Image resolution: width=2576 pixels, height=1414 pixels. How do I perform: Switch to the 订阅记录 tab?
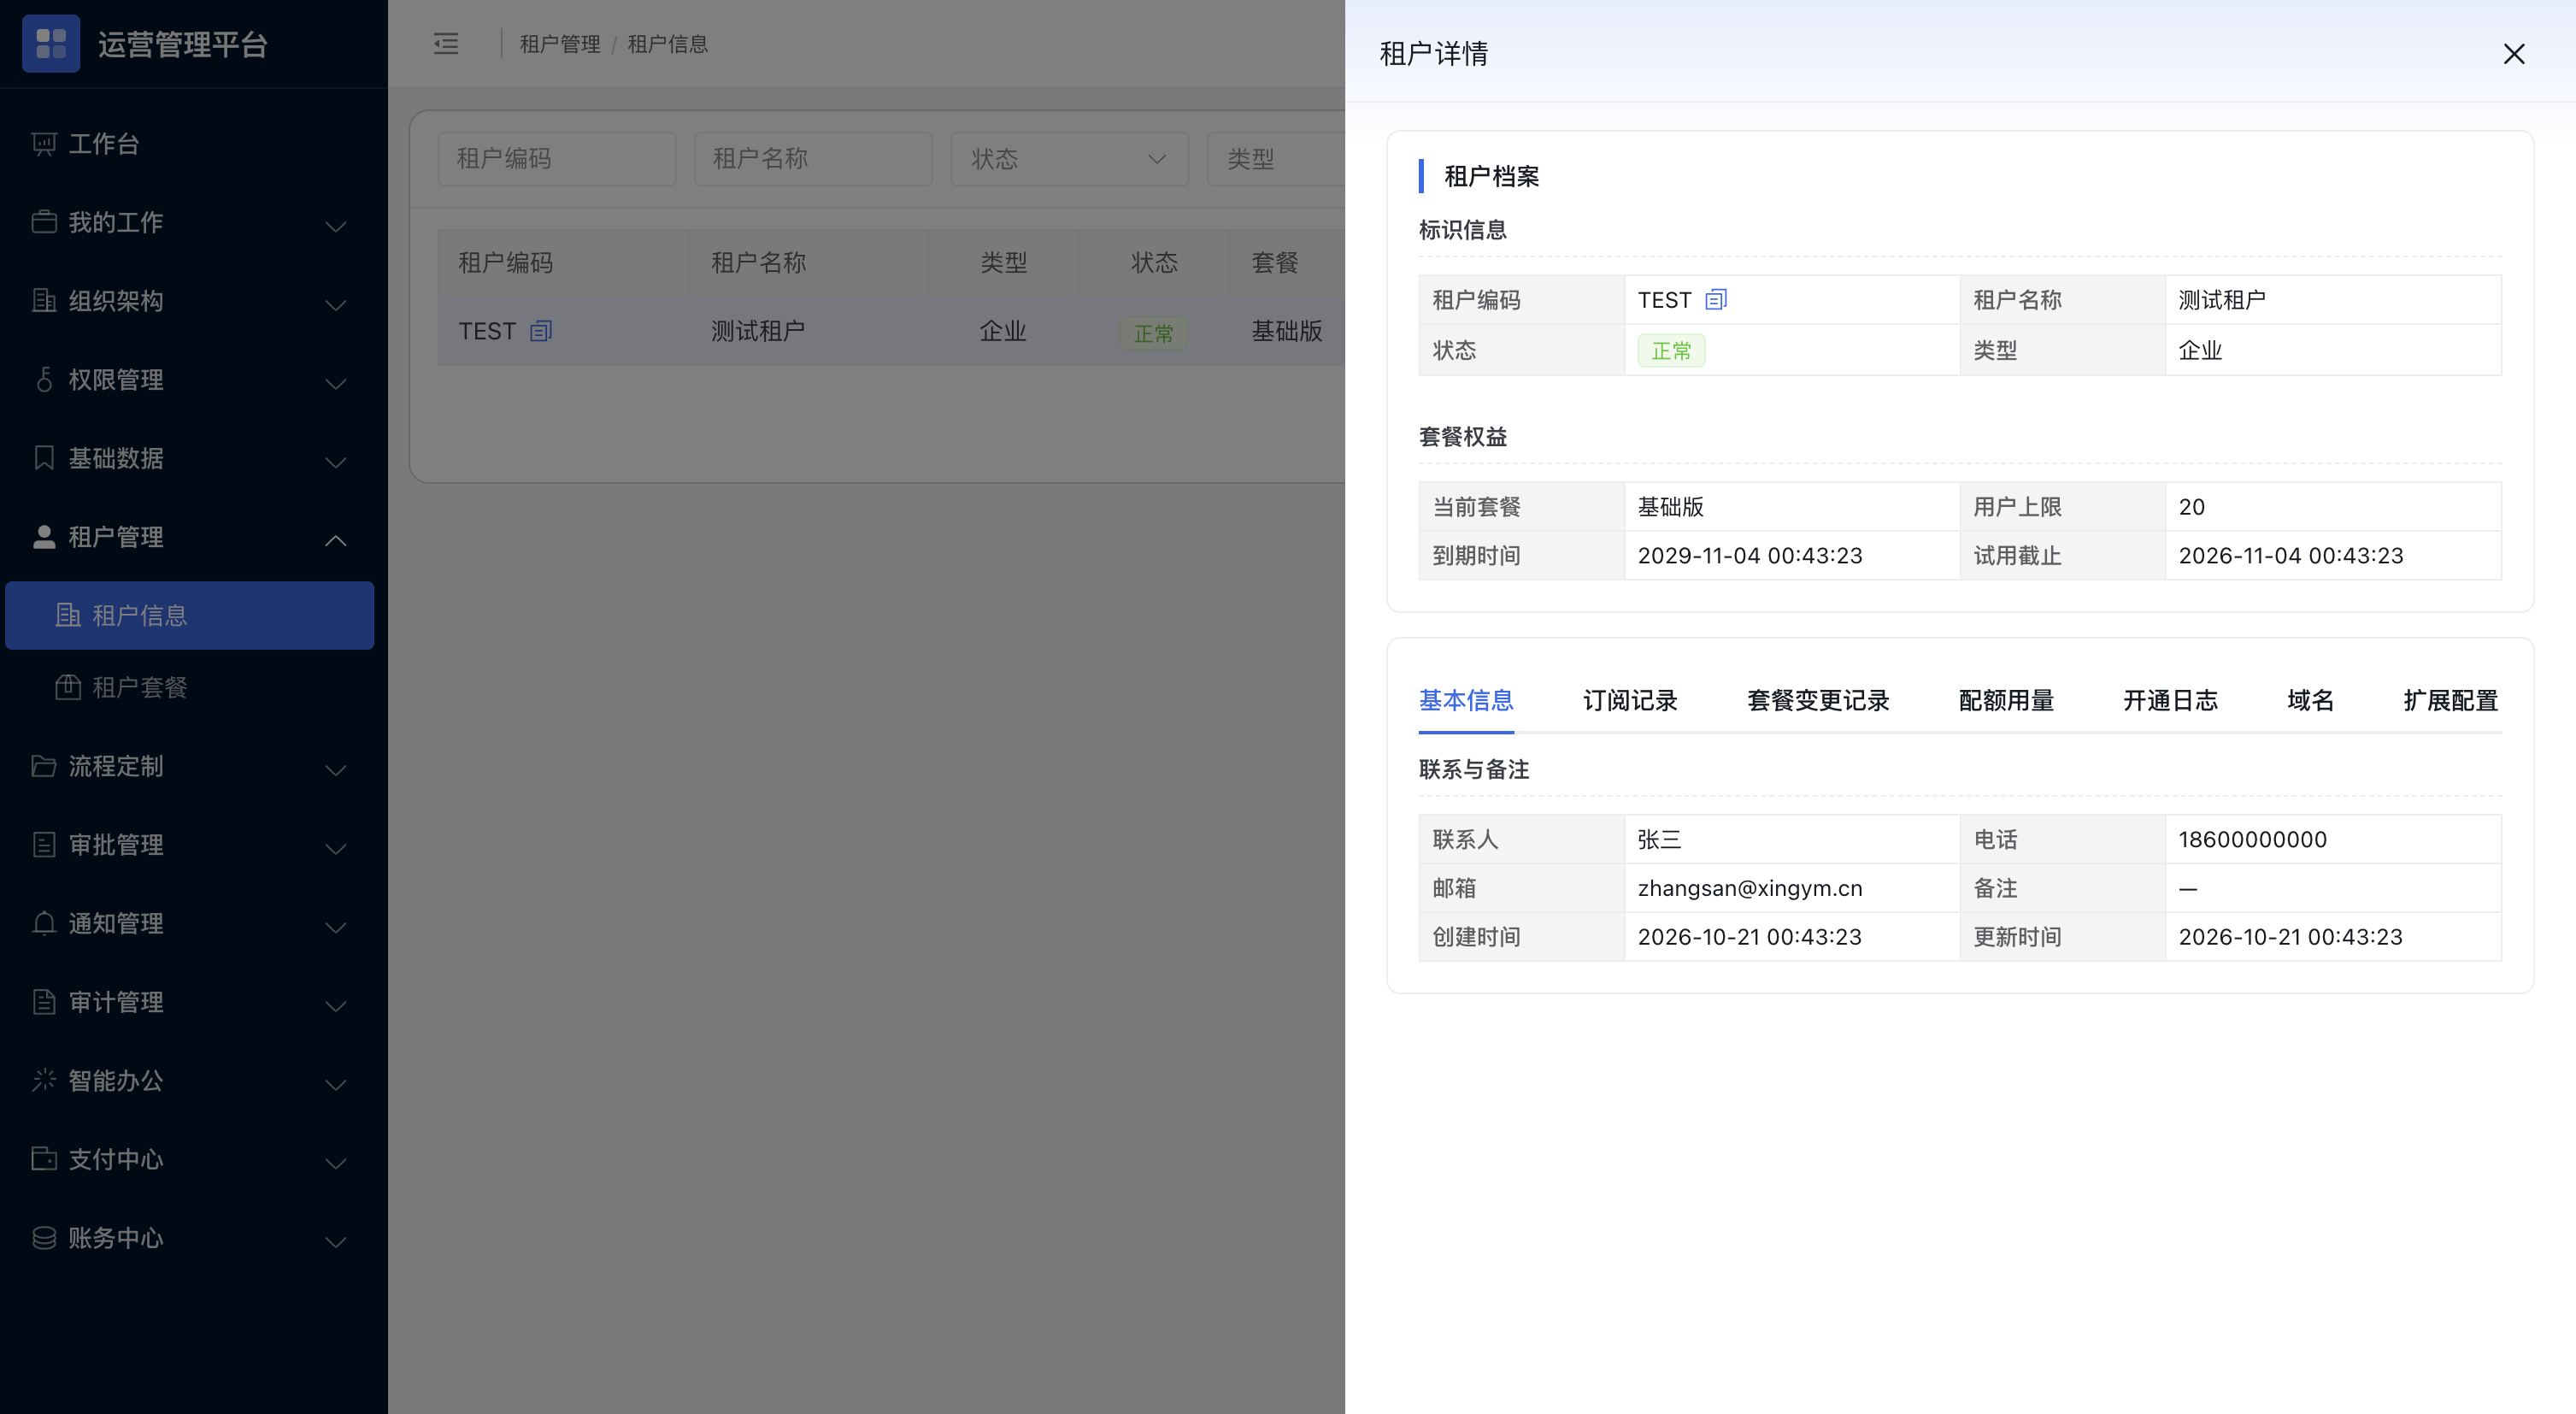pyautogui.click(x=1630, y=700)
